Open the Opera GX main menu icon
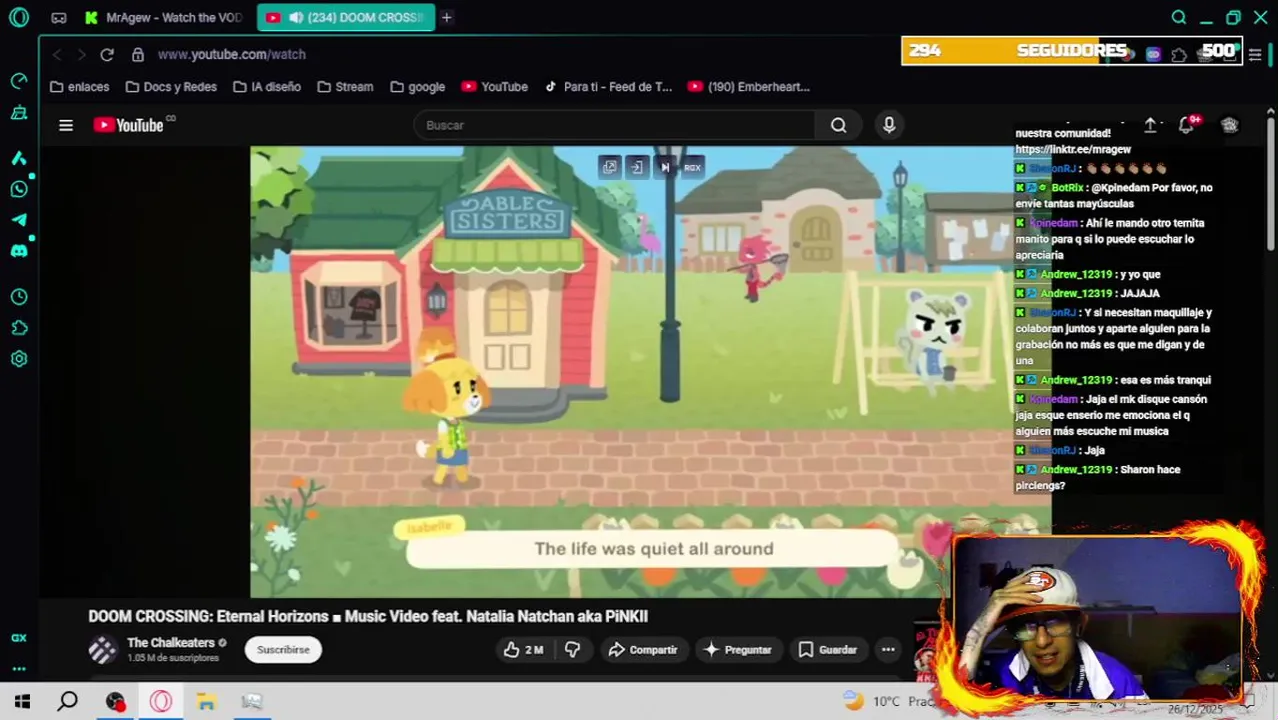Image resolution: width=1278 pixels, height=720 pixels. tap(19, 17)
